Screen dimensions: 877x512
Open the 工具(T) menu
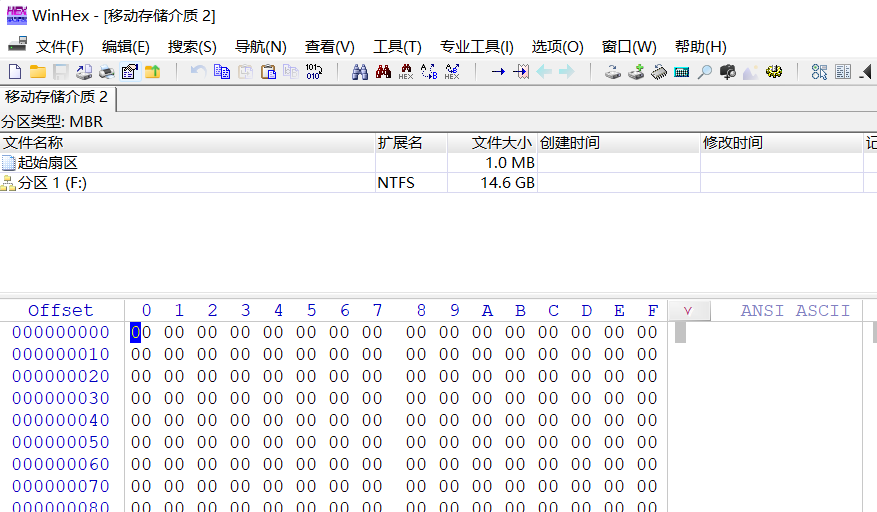coord(397,46)
